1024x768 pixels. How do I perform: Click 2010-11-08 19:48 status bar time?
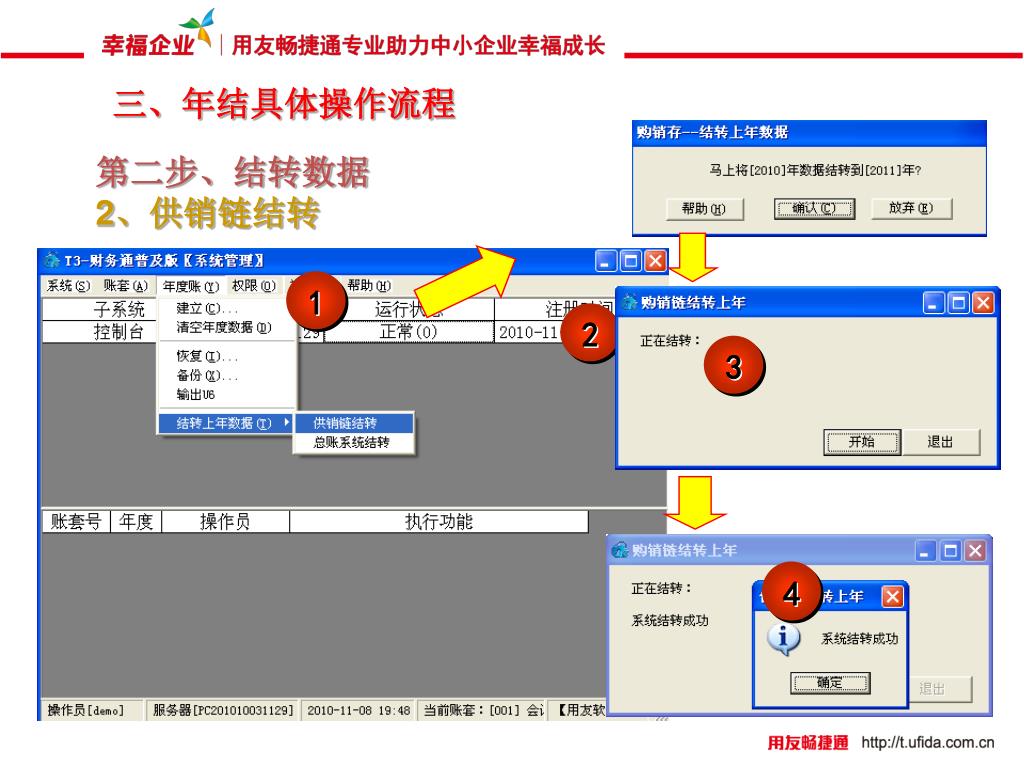pyautogui.click(x=359, y=710)
